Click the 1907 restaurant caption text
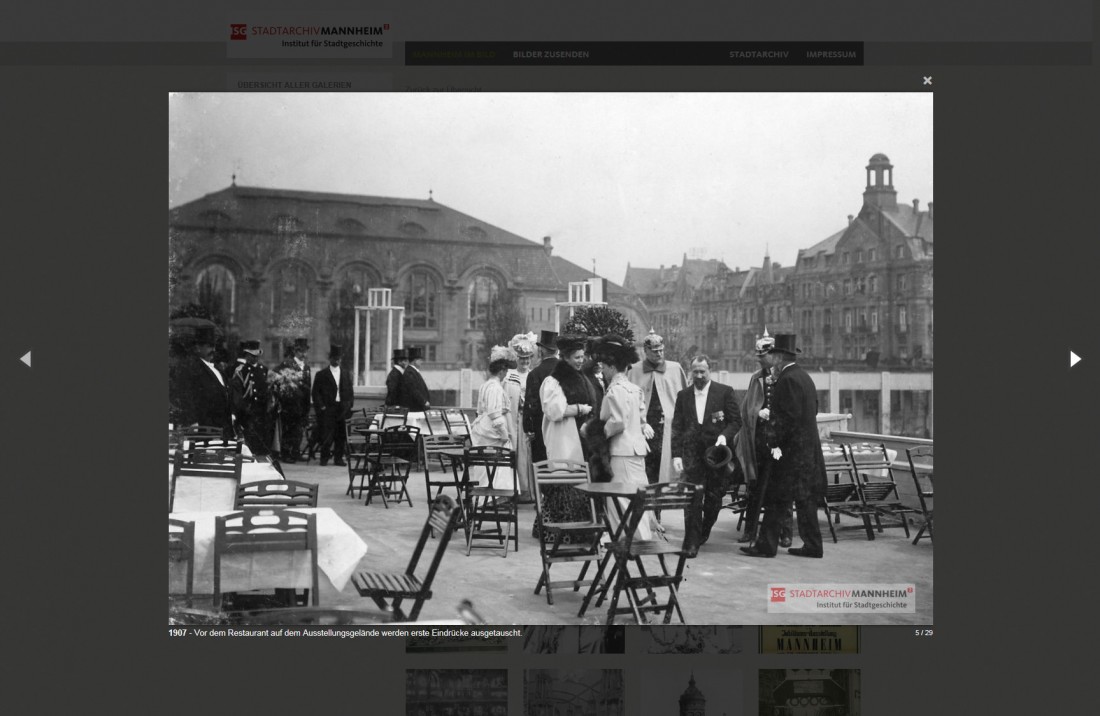The image size is (1100, 716). pyautogui.click(x=345, y=633)
